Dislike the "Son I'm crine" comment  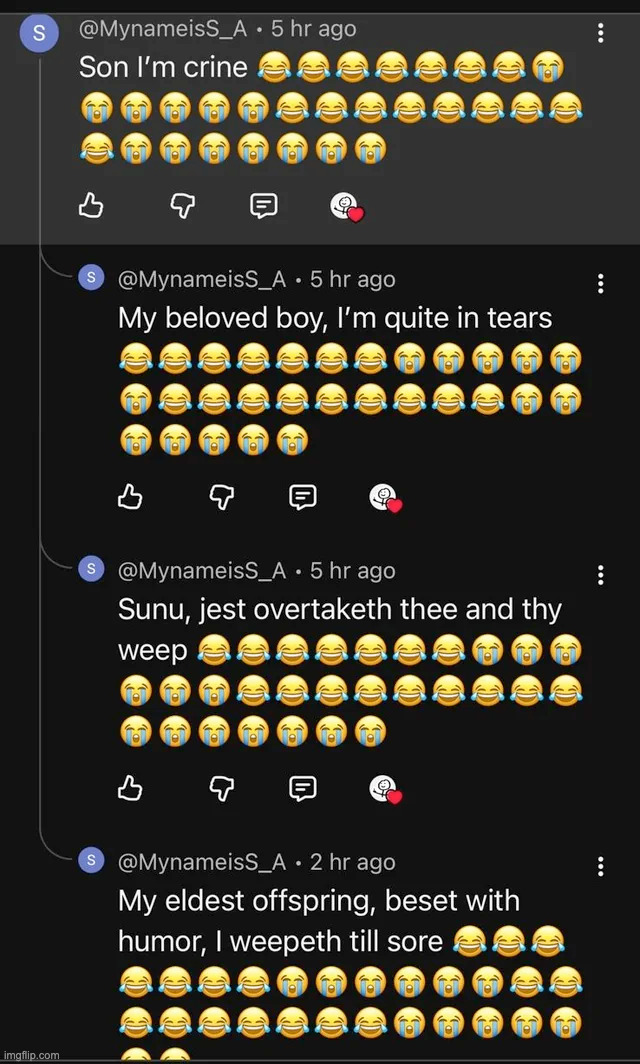click(x=182, y=206)
